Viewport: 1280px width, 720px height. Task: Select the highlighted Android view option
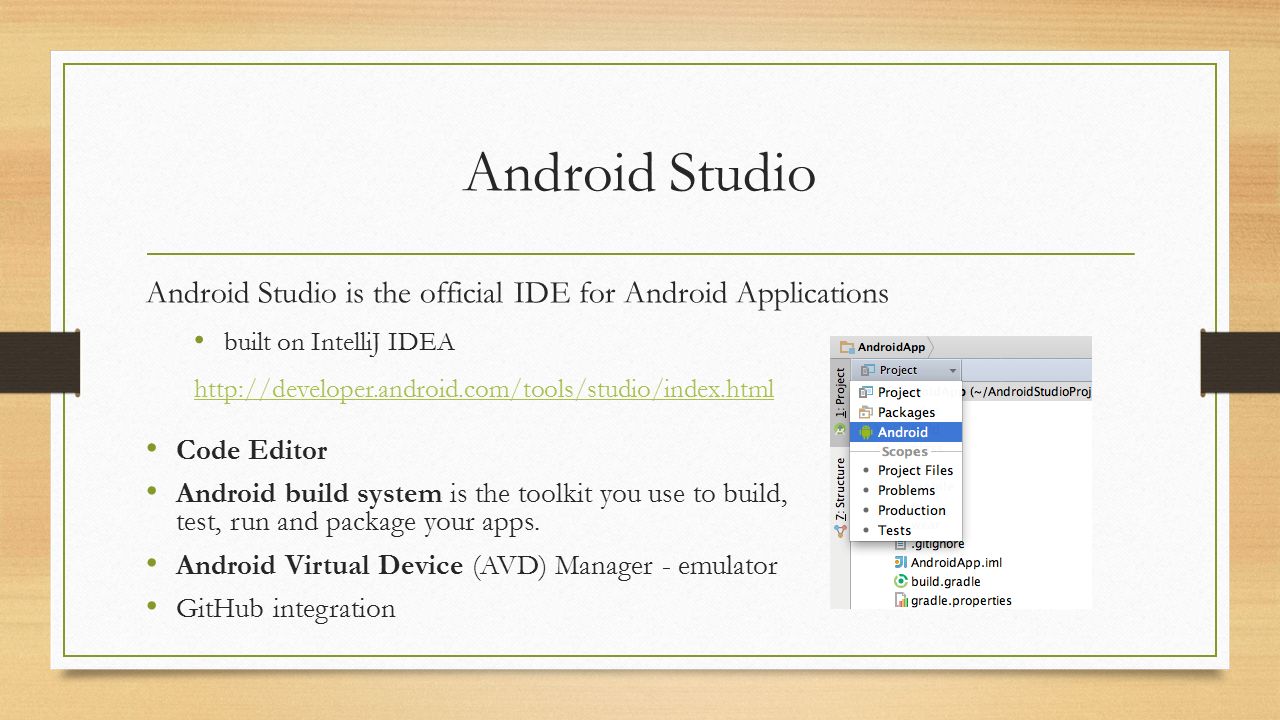(x=906, y=432)
